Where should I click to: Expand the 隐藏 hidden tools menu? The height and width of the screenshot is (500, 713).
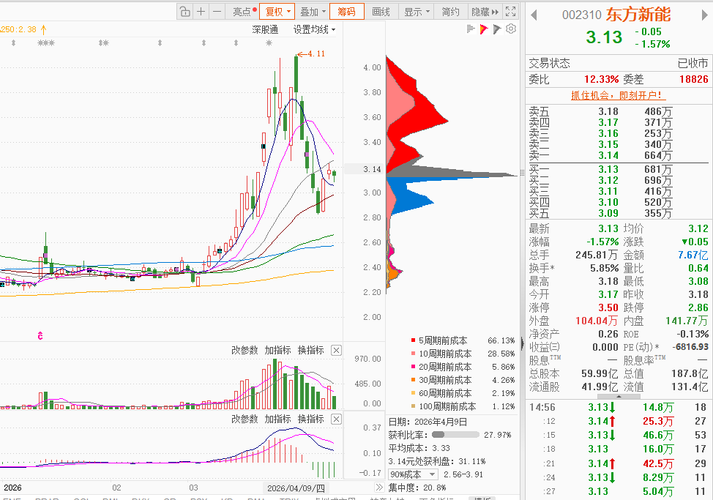485,12
